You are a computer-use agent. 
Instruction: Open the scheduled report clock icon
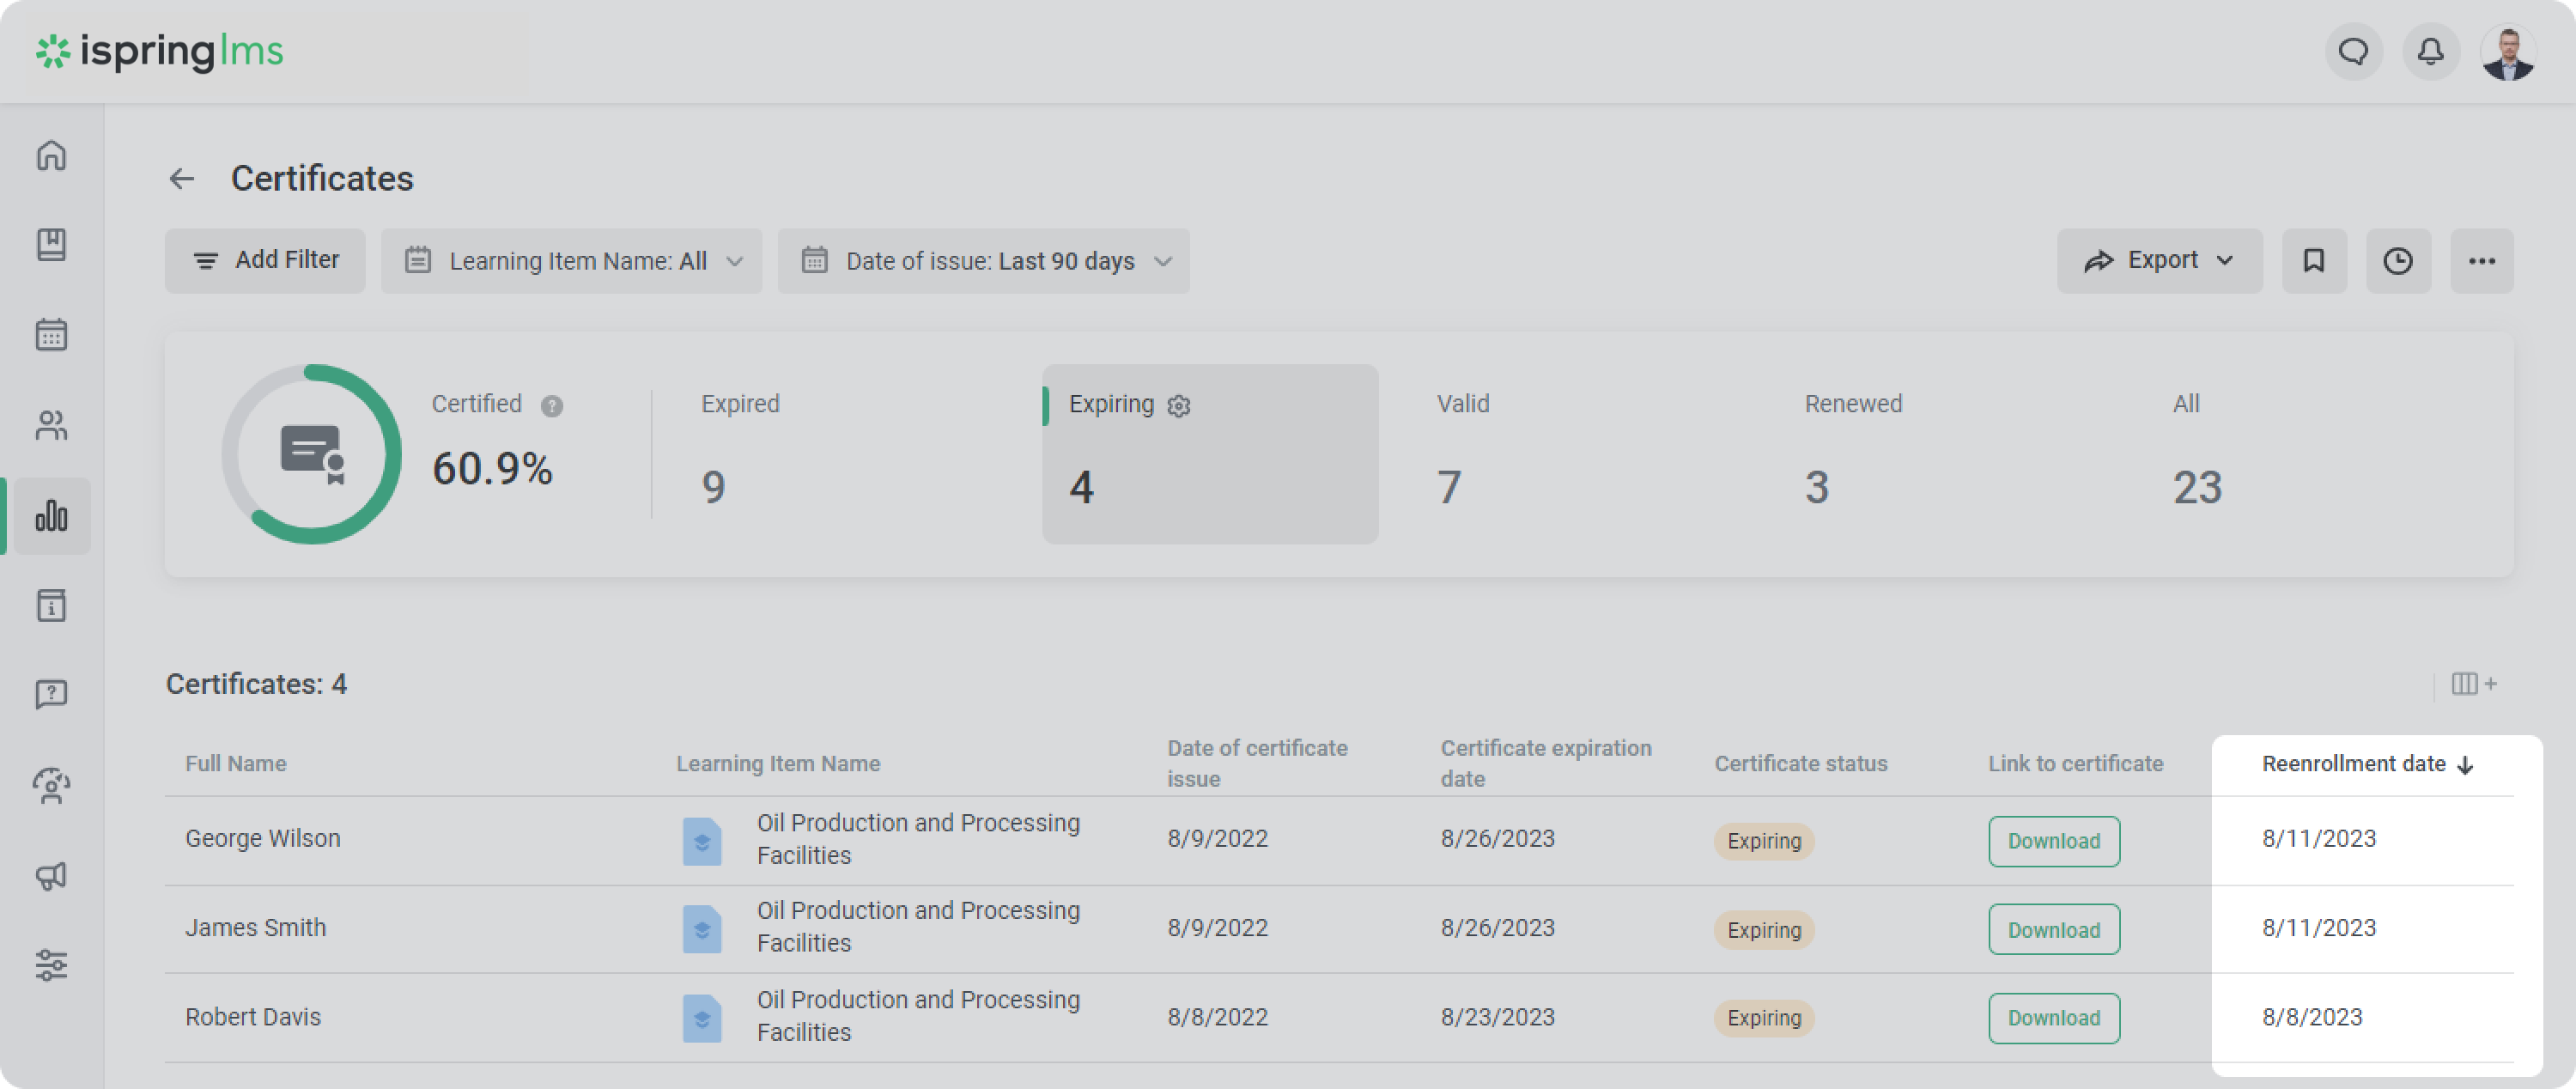(2397, 261)
